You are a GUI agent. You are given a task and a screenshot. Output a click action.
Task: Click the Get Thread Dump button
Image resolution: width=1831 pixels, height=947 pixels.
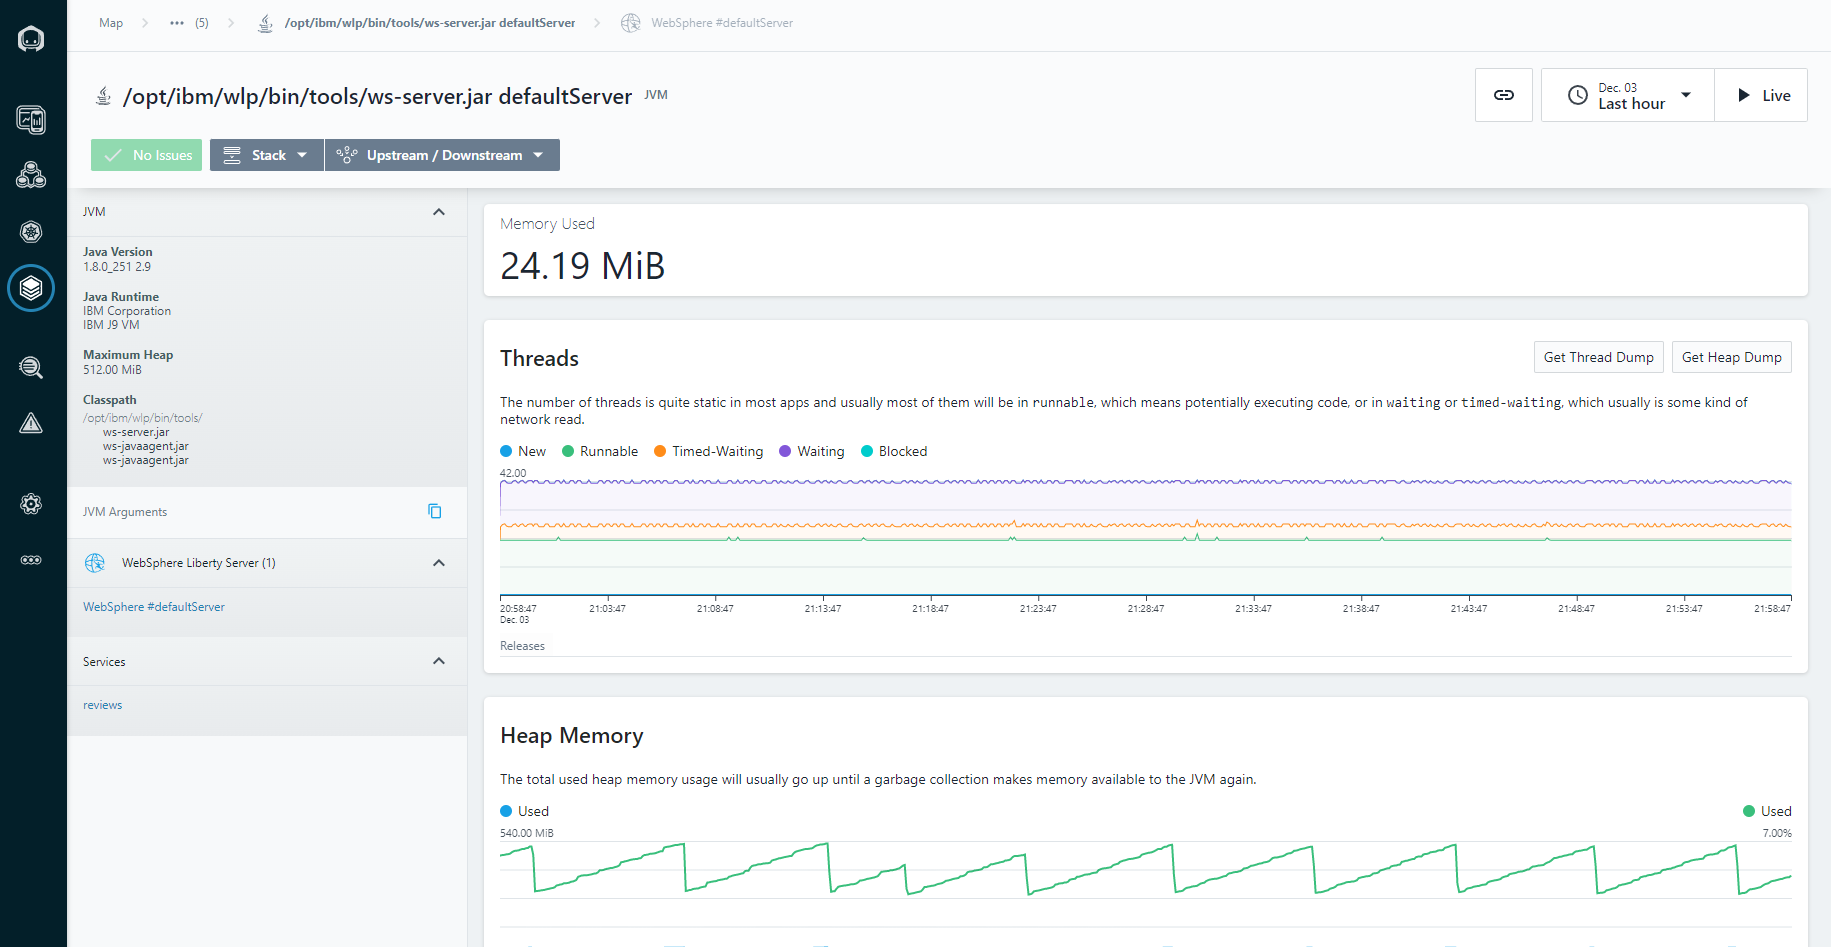point(1598,357)
